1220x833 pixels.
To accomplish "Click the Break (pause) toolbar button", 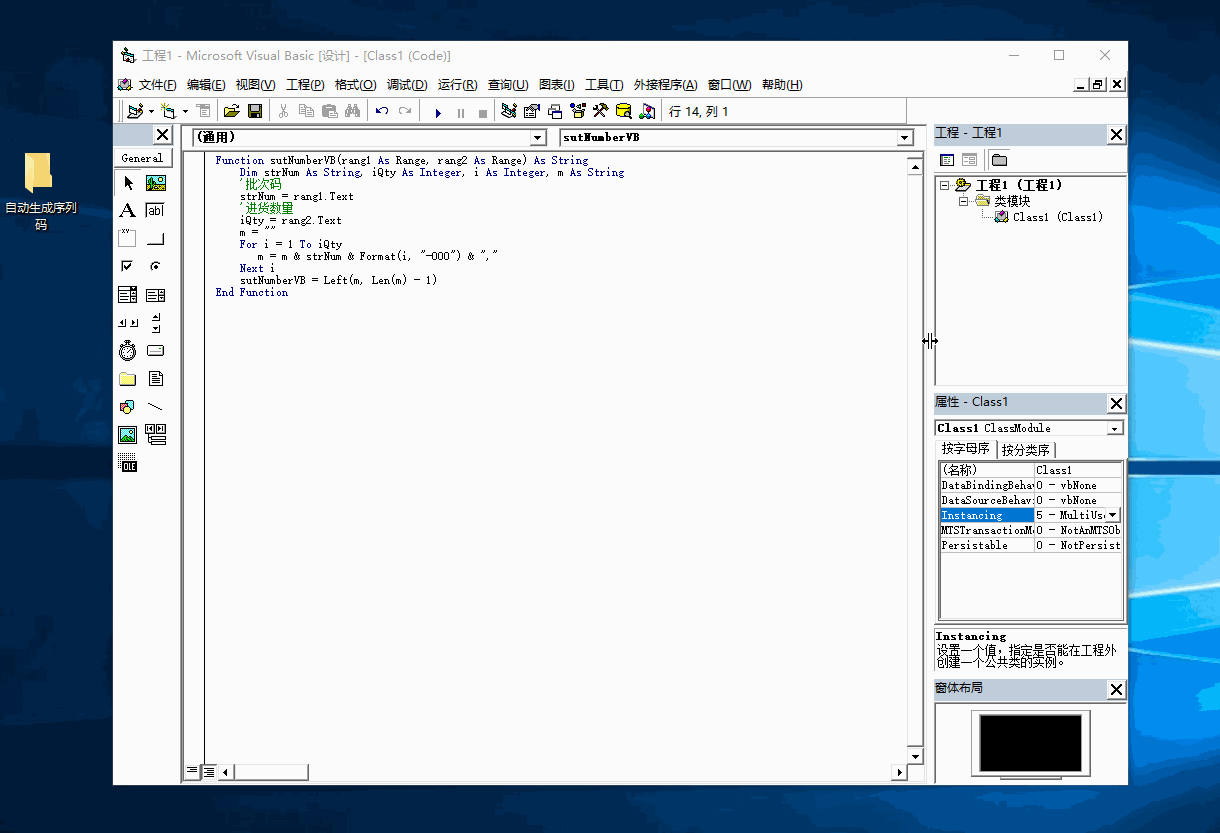I will pyautogui.click(x=460, y=112).
